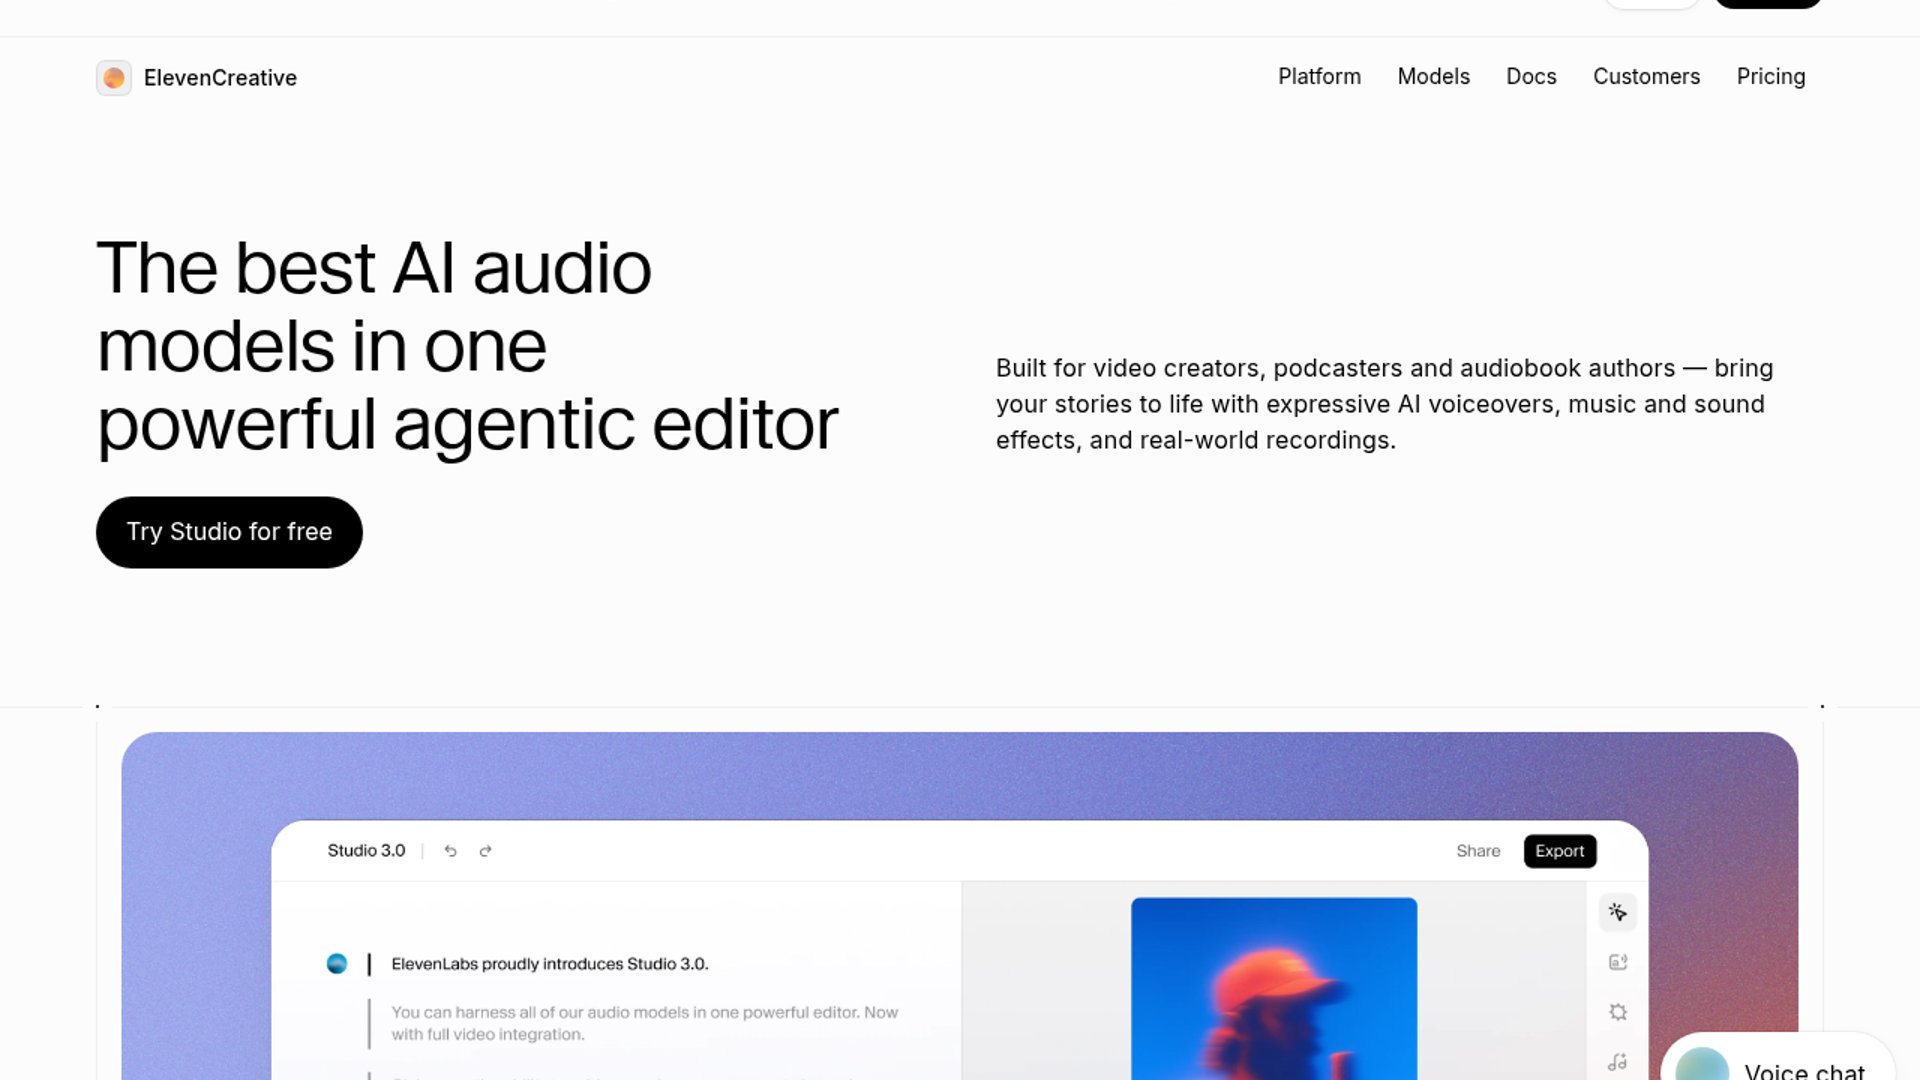Screen dimensions: 1920x1080
Task: Click Try Studio for free button
Action: tap(229, 532)
